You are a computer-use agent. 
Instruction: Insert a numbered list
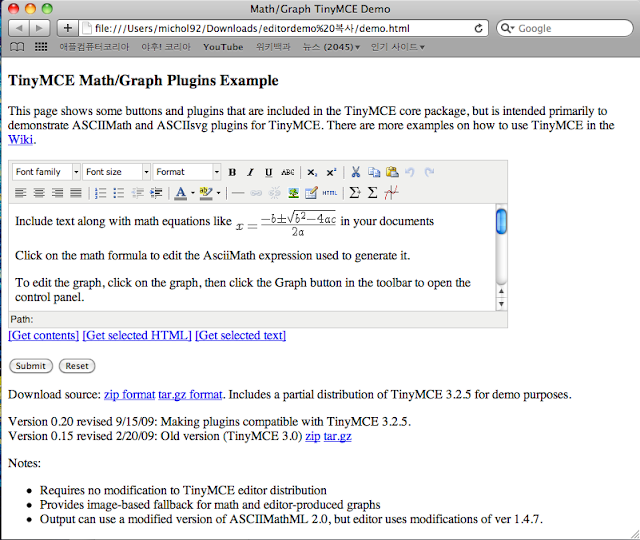[100, 193]
